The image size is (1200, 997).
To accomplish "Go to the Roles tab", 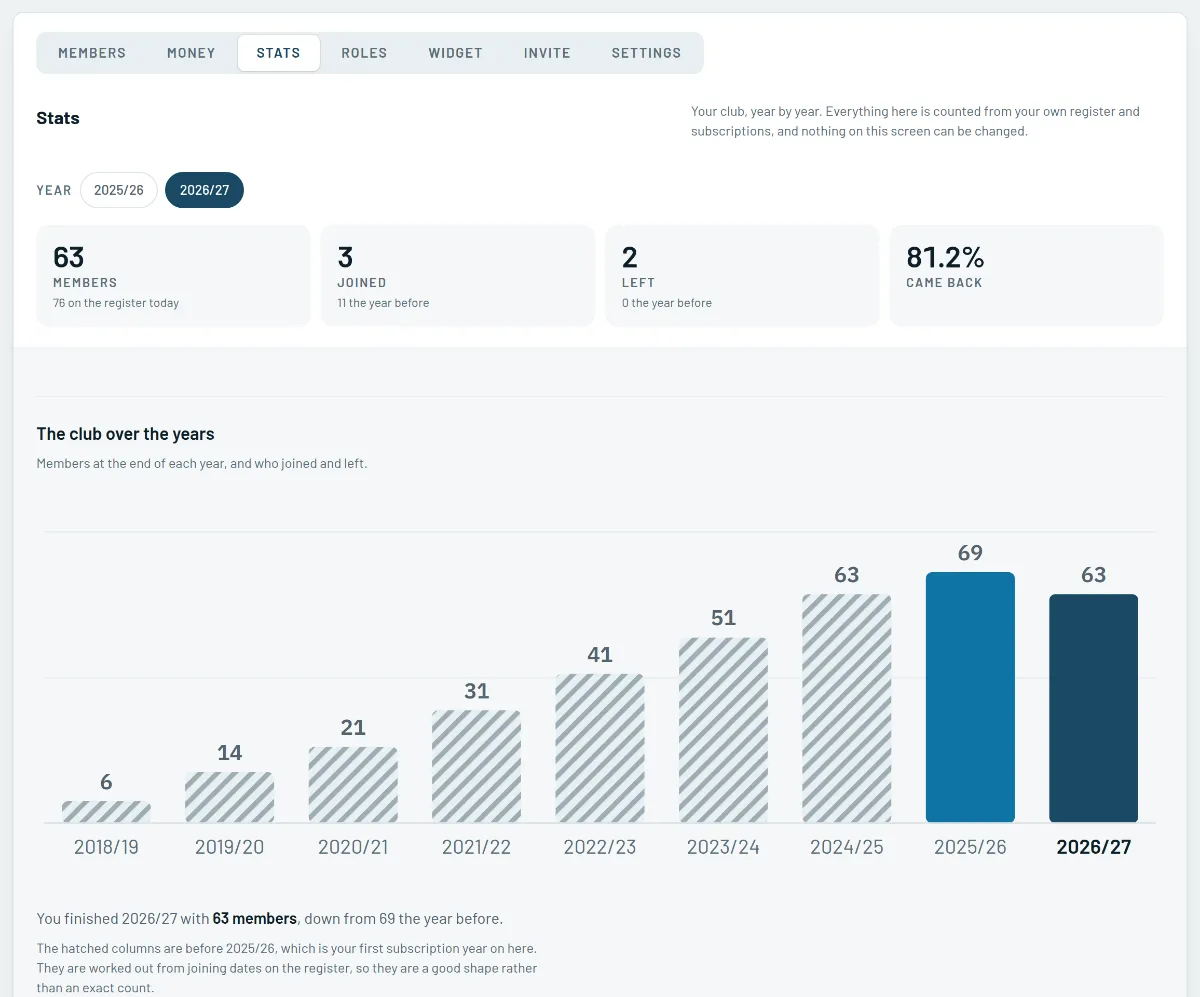I will pos(364,53).
